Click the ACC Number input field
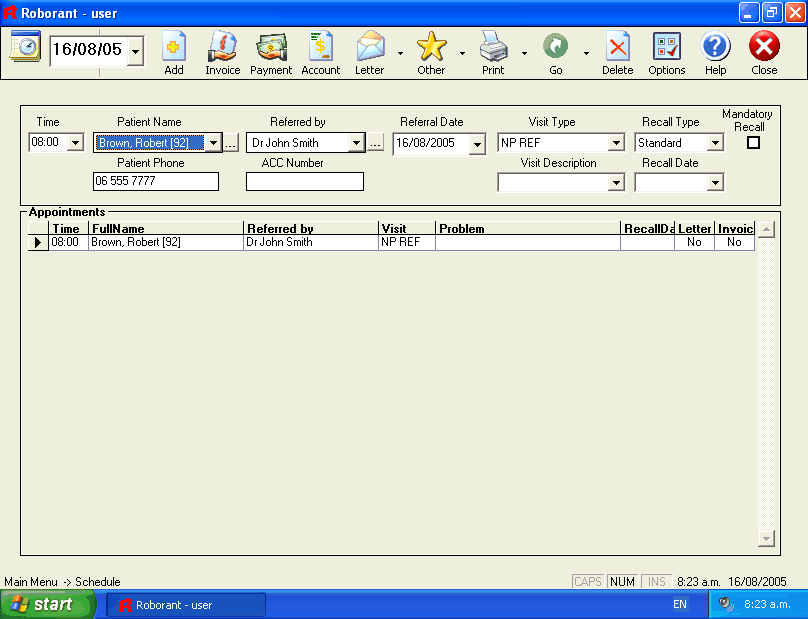 click(x=305, y=181)
